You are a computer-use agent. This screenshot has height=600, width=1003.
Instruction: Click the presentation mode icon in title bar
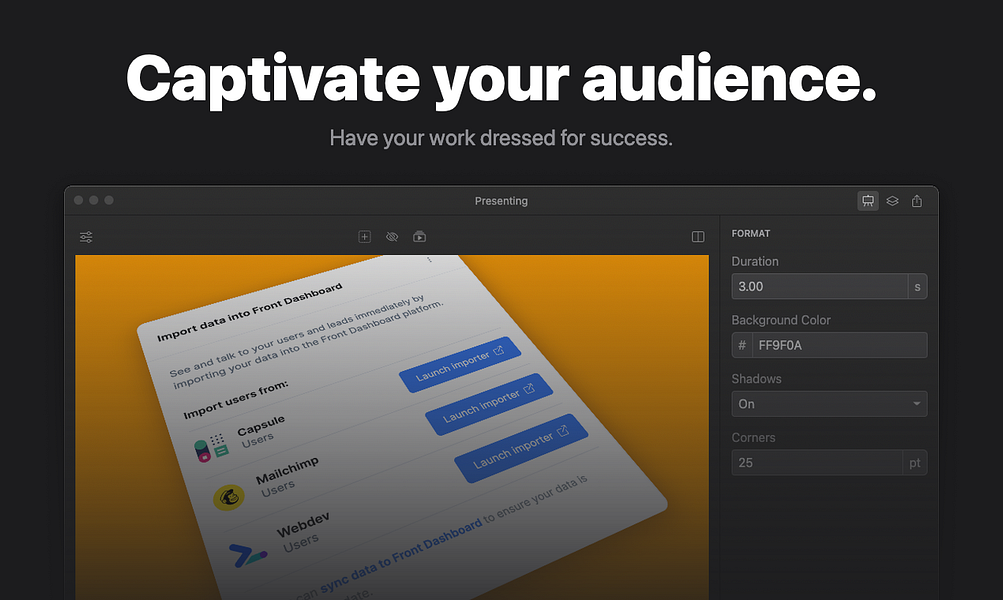click(867, 201)
